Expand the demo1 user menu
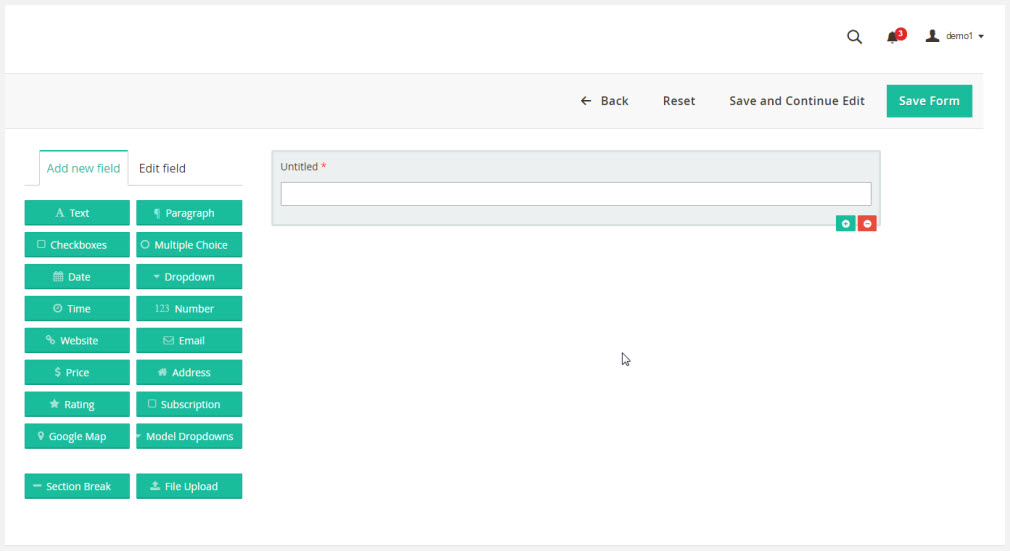The height and width of the screenshot is (551, 1010). [956, 37]
